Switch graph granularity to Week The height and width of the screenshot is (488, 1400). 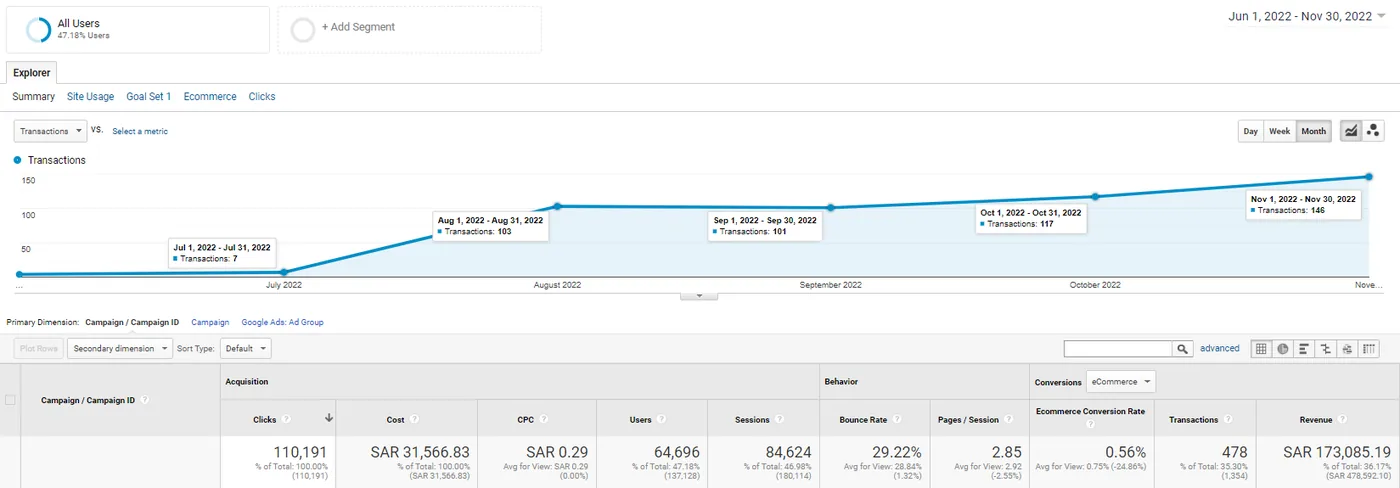point(1280,131)
